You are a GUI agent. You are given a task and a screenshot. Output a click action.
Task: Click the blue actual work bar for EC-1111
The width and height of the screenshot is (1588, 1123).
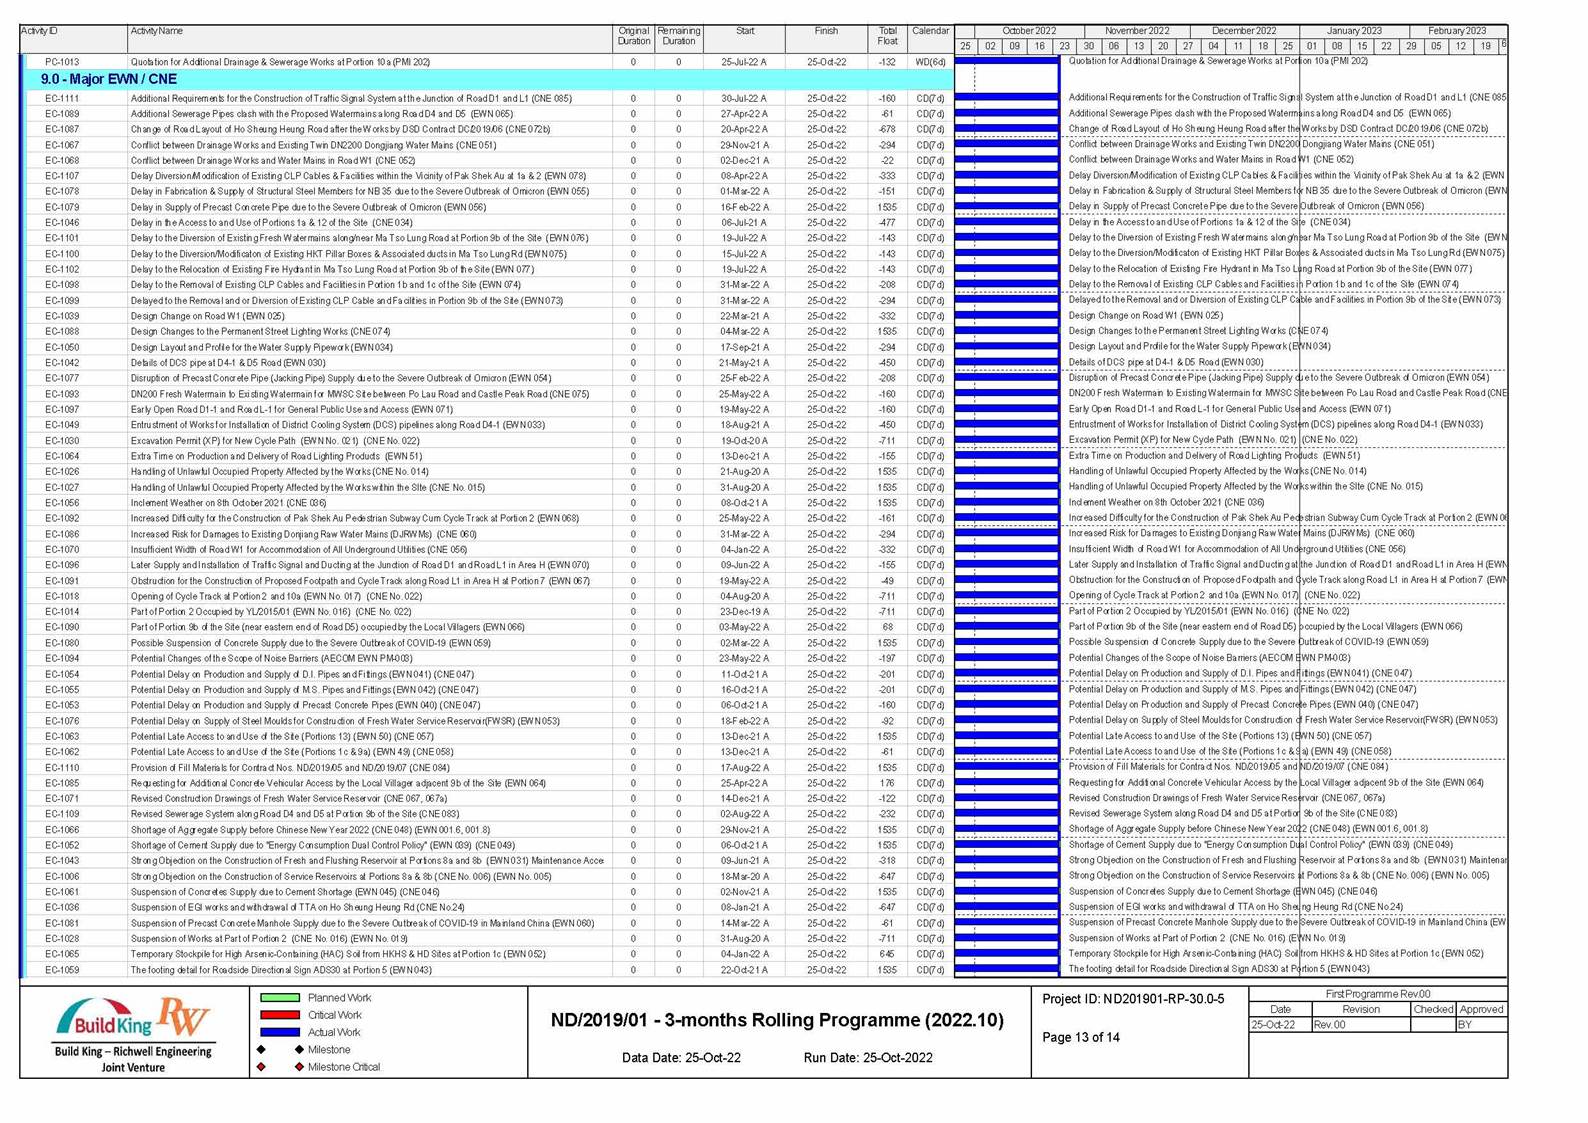[x=1007, y=99]
